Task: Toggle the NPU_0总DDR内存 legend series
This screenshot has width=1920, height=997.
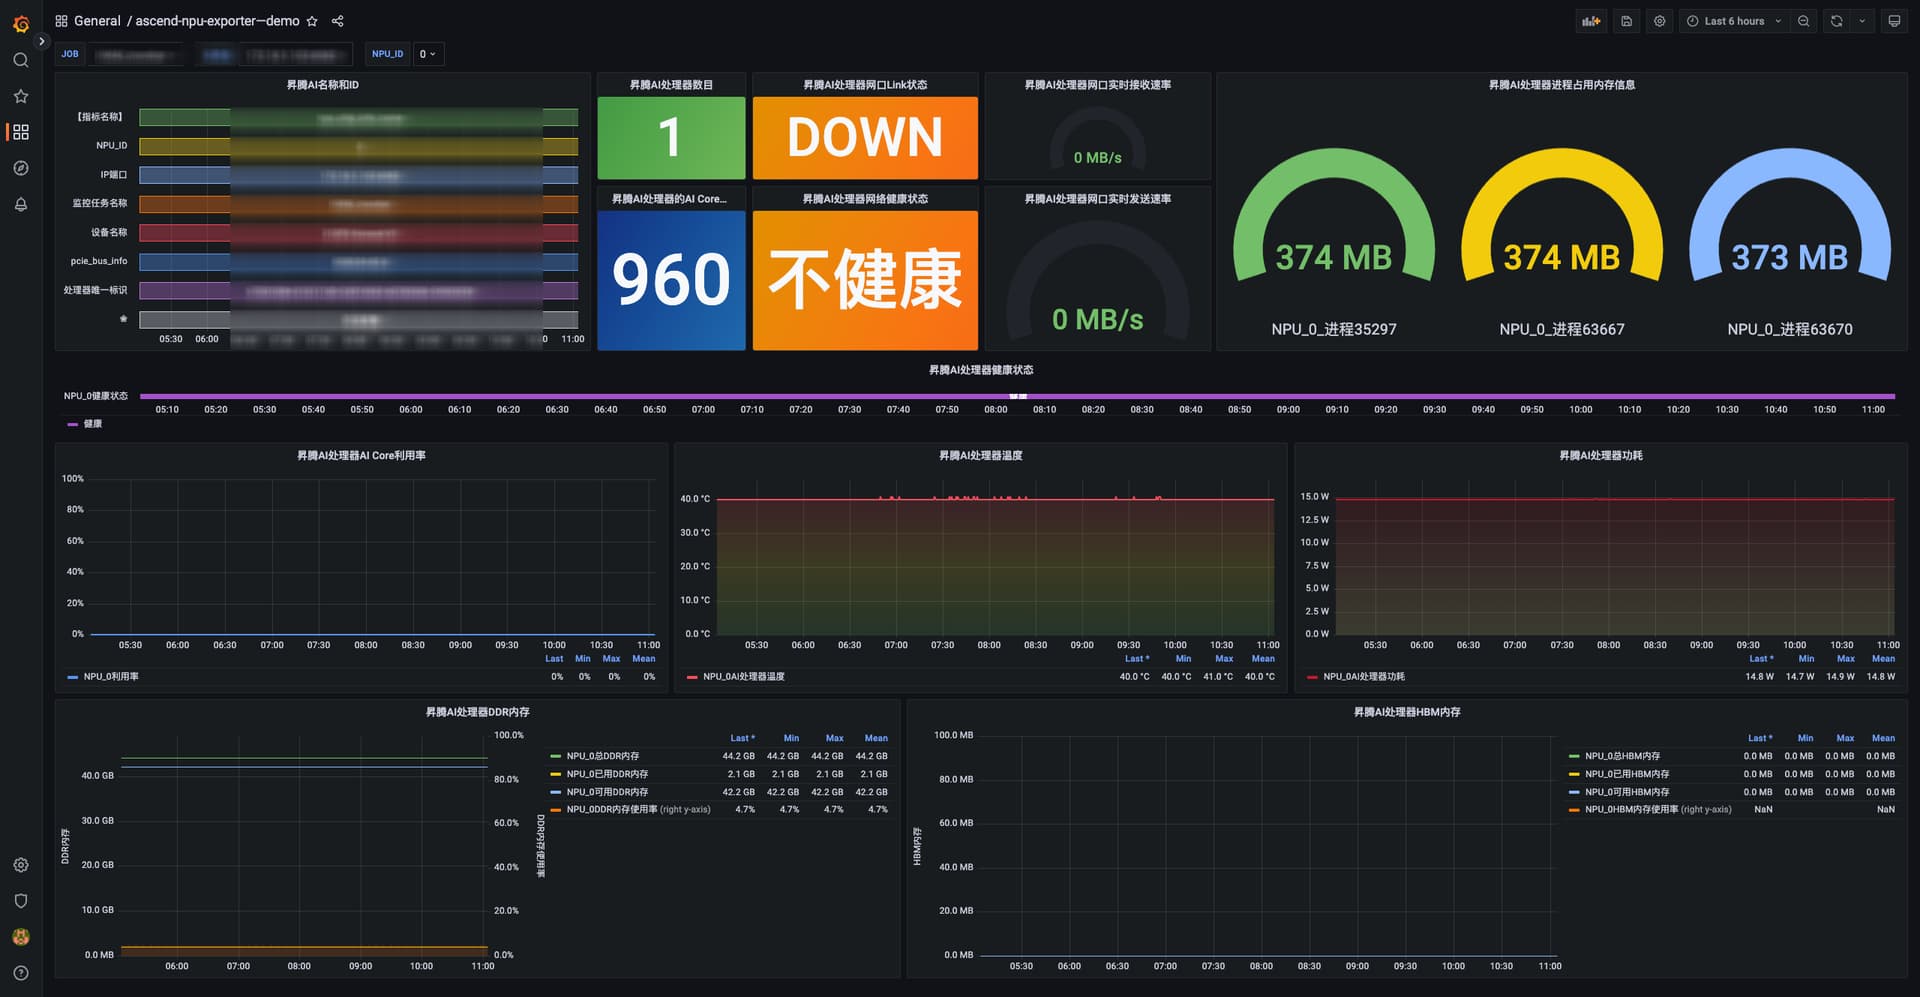Action: click(x=602, y=756)
